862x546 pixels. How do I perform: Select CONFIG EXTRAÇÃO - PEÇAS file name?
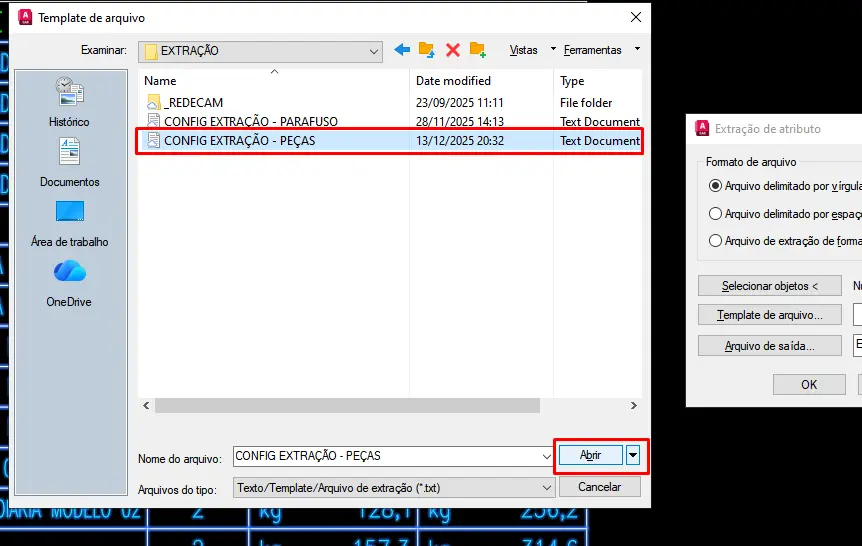240,141
